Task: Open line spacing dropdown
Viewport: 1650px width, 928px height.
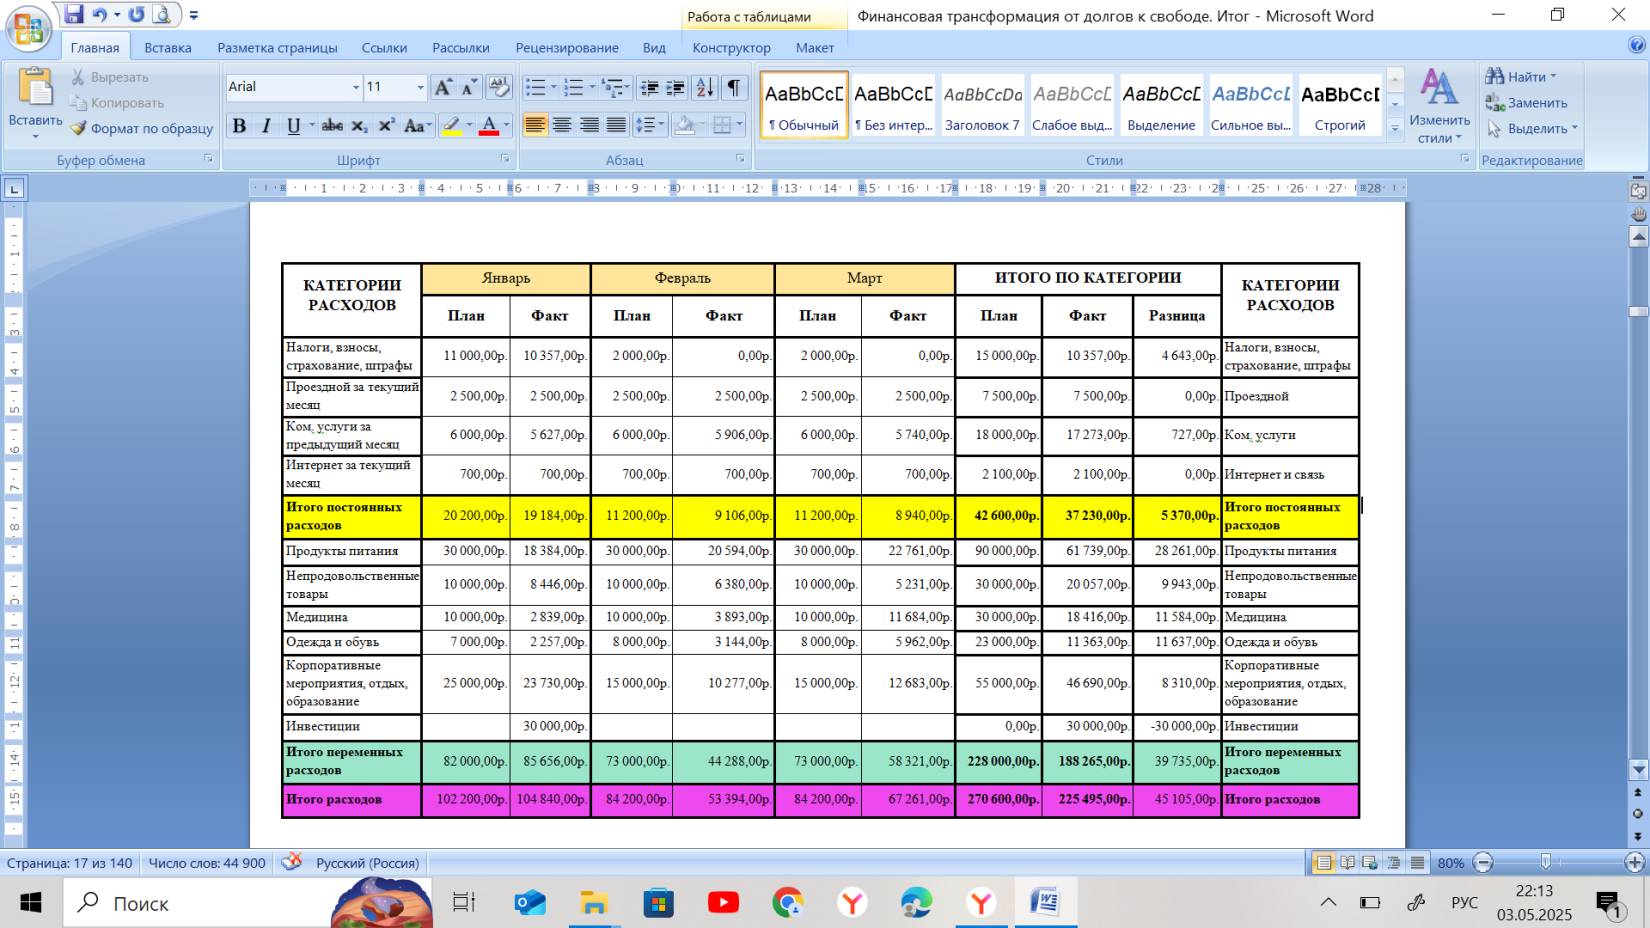Action: pyautogui.click(x=651, y=126)
